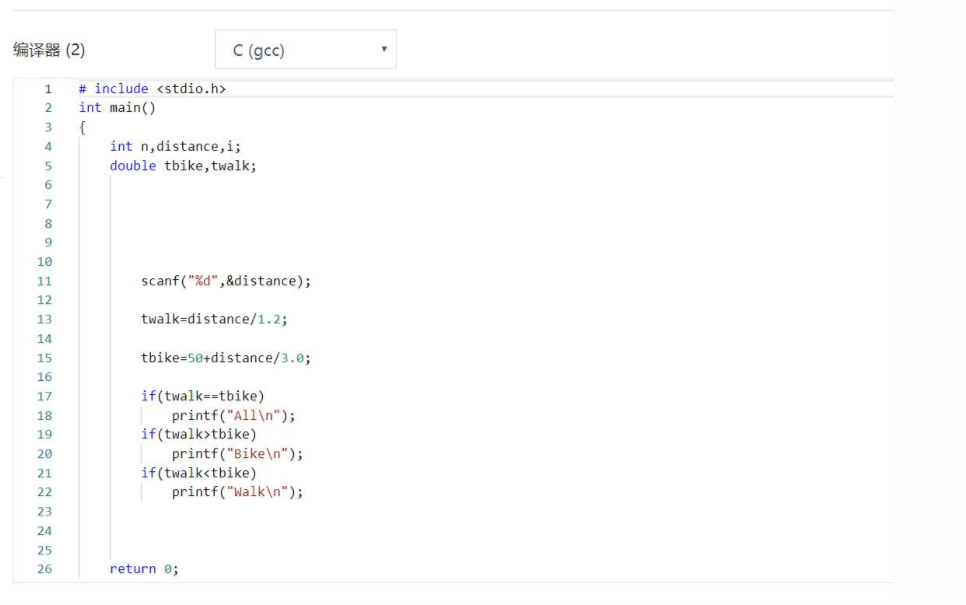
Task: Open the C (gcc) compiler dropdown
Action: pos(305,50)
